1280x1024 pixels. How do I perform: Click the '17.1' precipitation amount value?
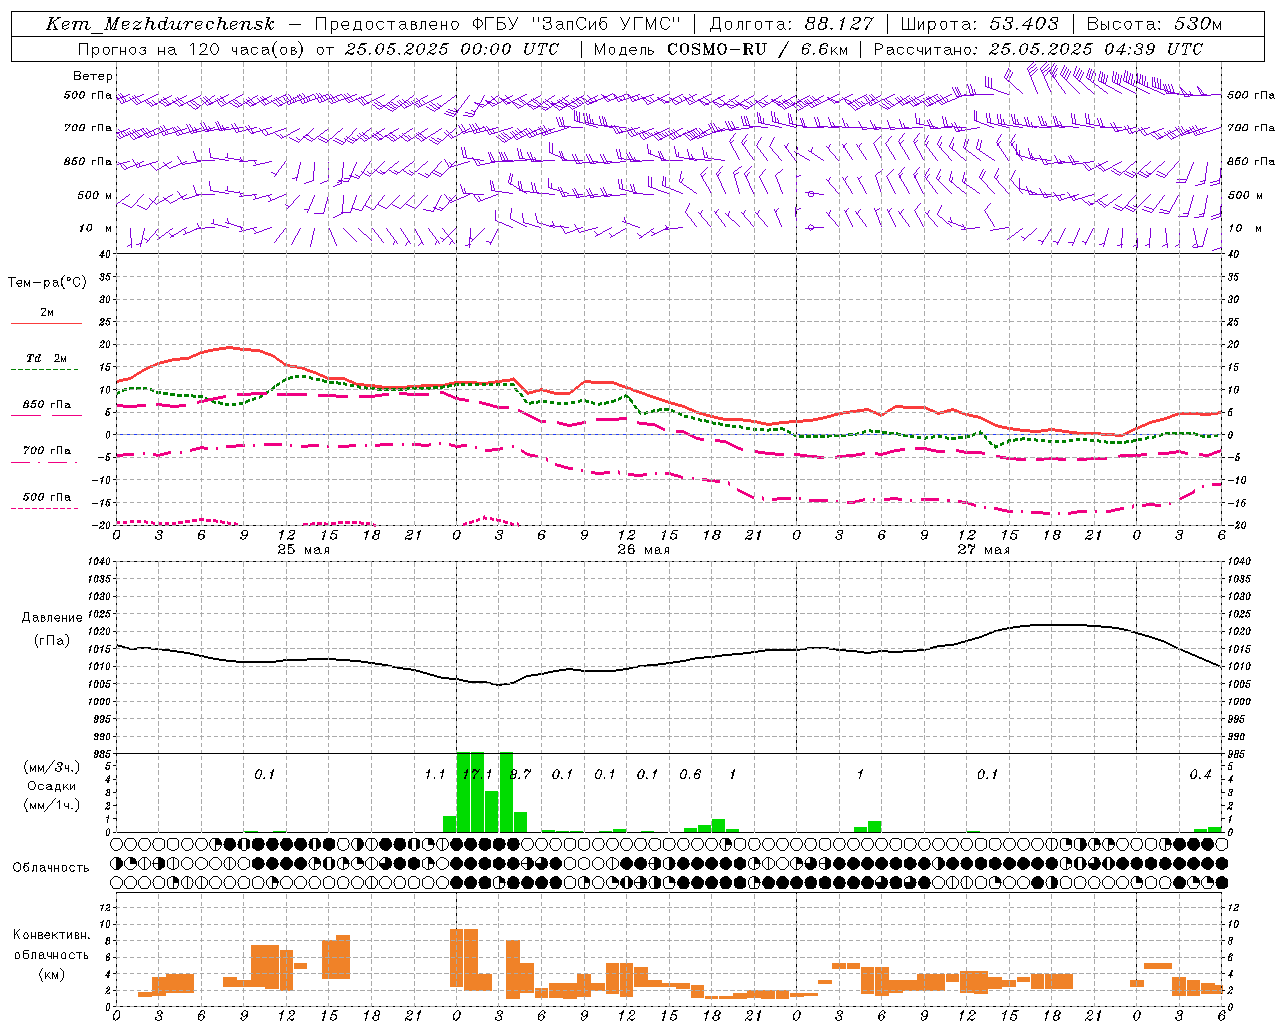point(477,775)
